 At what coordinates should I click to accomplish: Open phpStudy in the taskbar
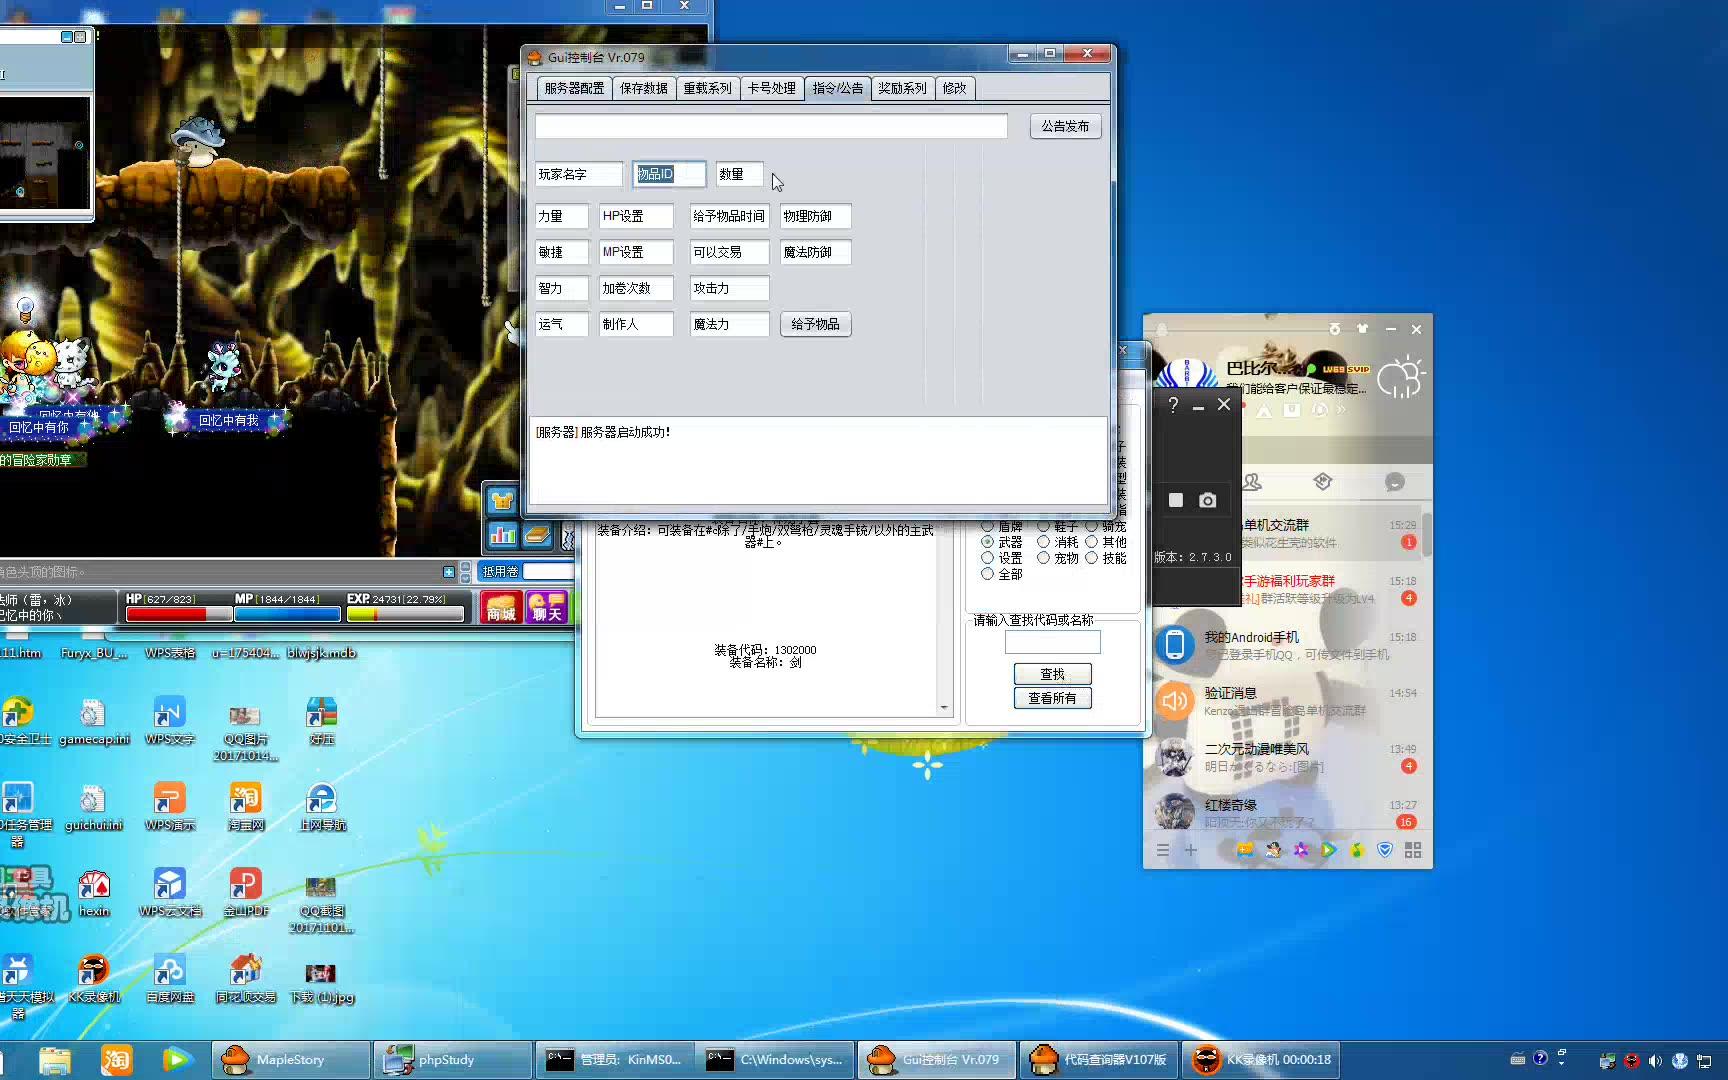[453, 1060]
